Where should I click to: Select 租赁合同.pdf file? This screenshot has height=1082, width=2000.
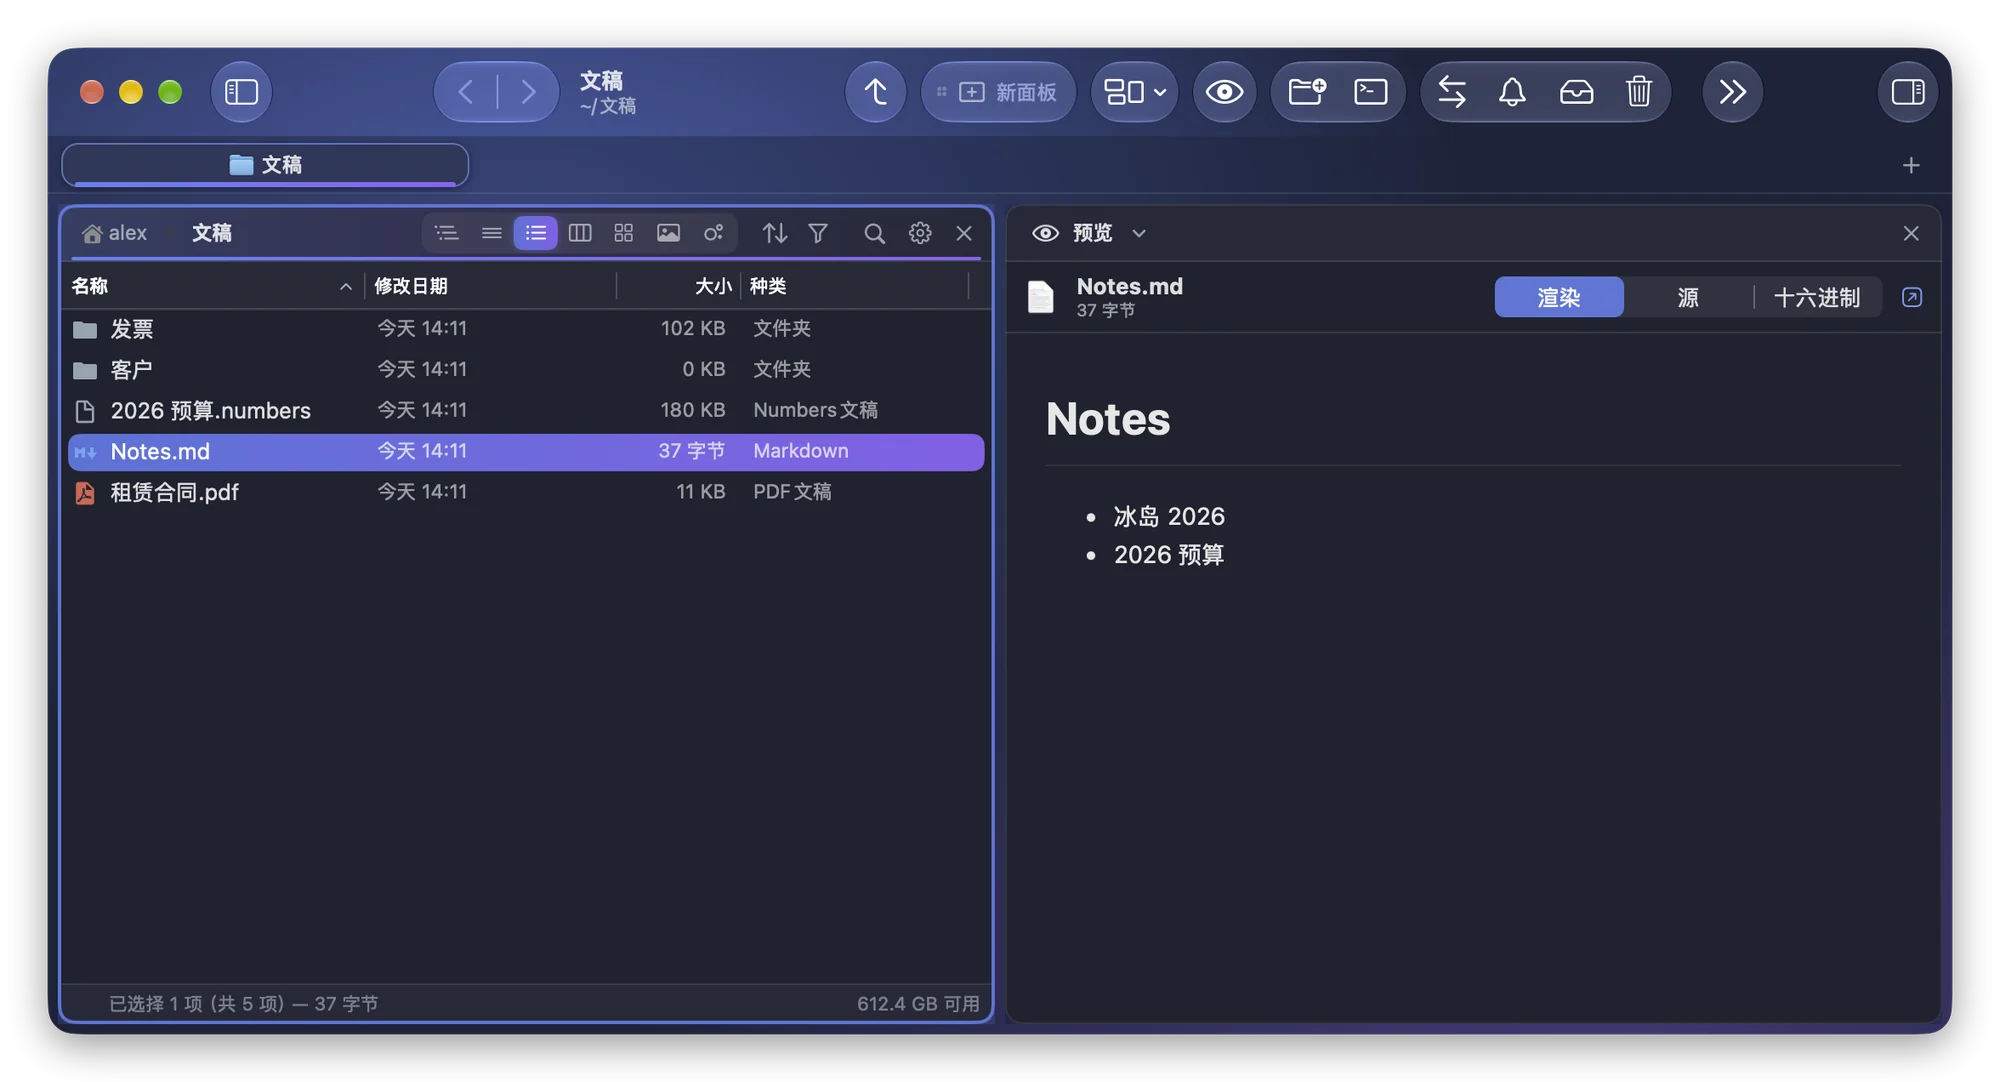point(526,492)
